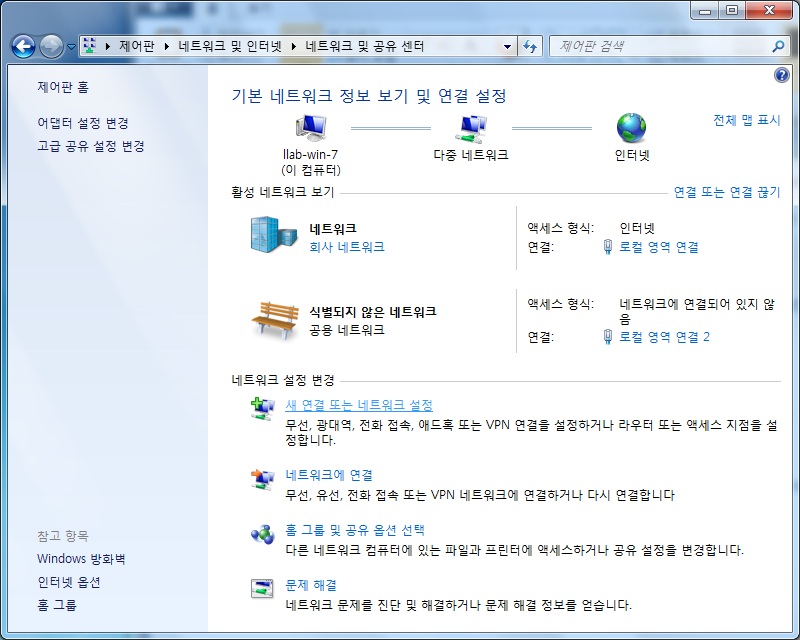Open the 문제 해결 link
This screenshot has height=640, width=800.
[x=311, y=585]
